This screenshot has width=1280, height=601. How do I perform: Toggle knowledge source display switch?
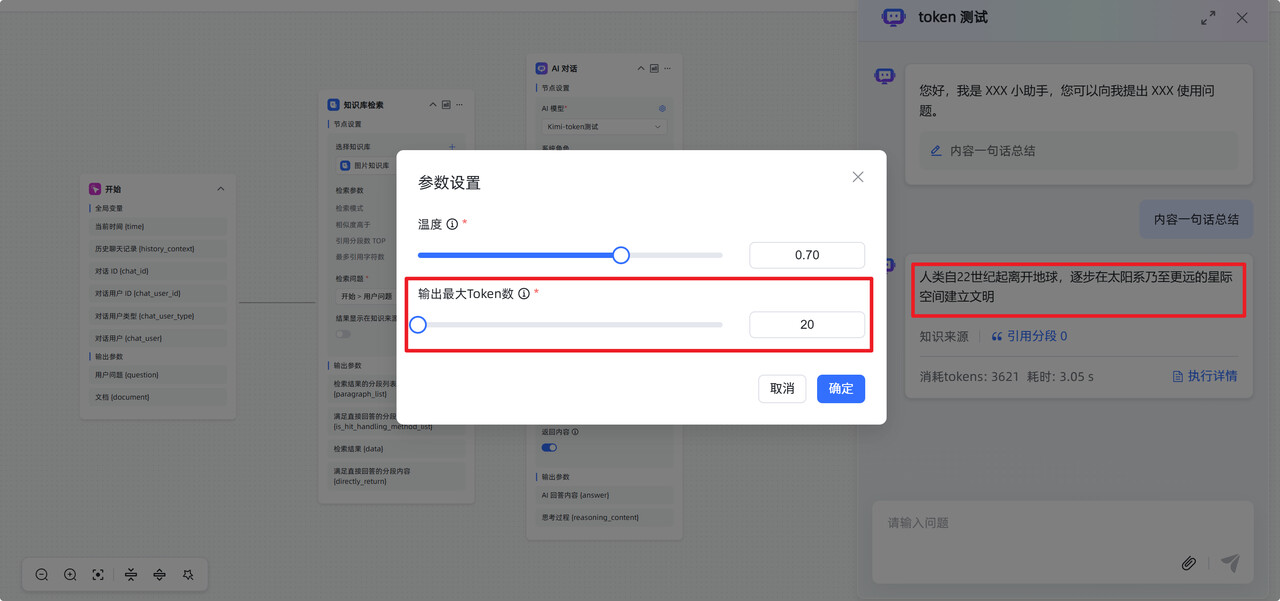[x=343, y=334]
